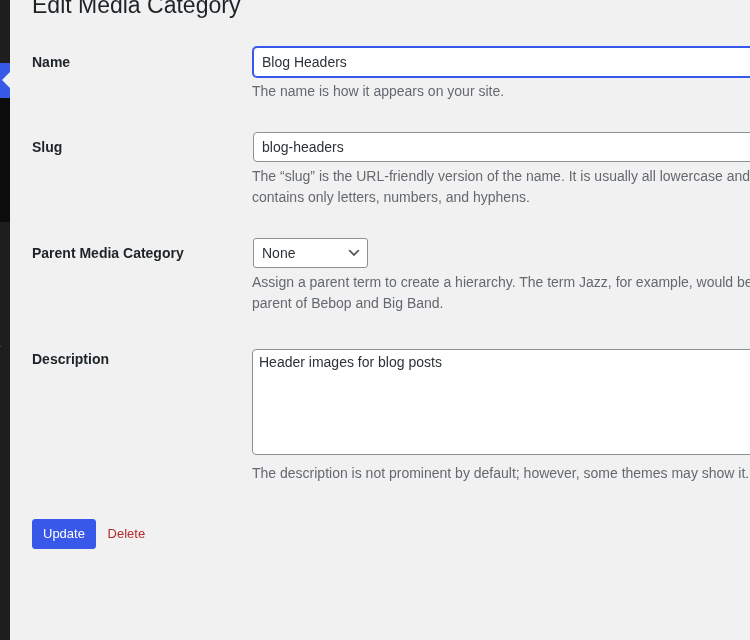Click the Edit Media Category heading
The width and height of the screenshot is (750, 640).
pyautogui.click(x=136, y=8)
